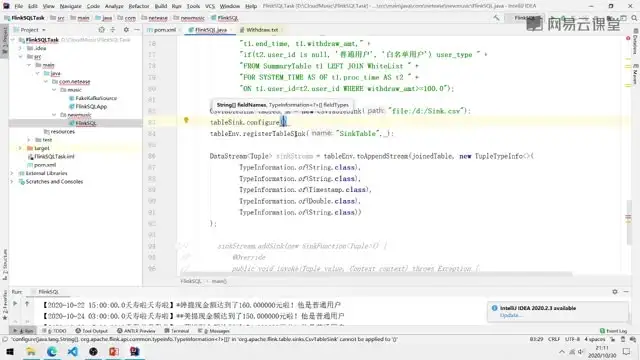Screen dimensions: 640x360
Task: Switch to IntelliJ IDEA taskbar icon
Action: point(135,351)
